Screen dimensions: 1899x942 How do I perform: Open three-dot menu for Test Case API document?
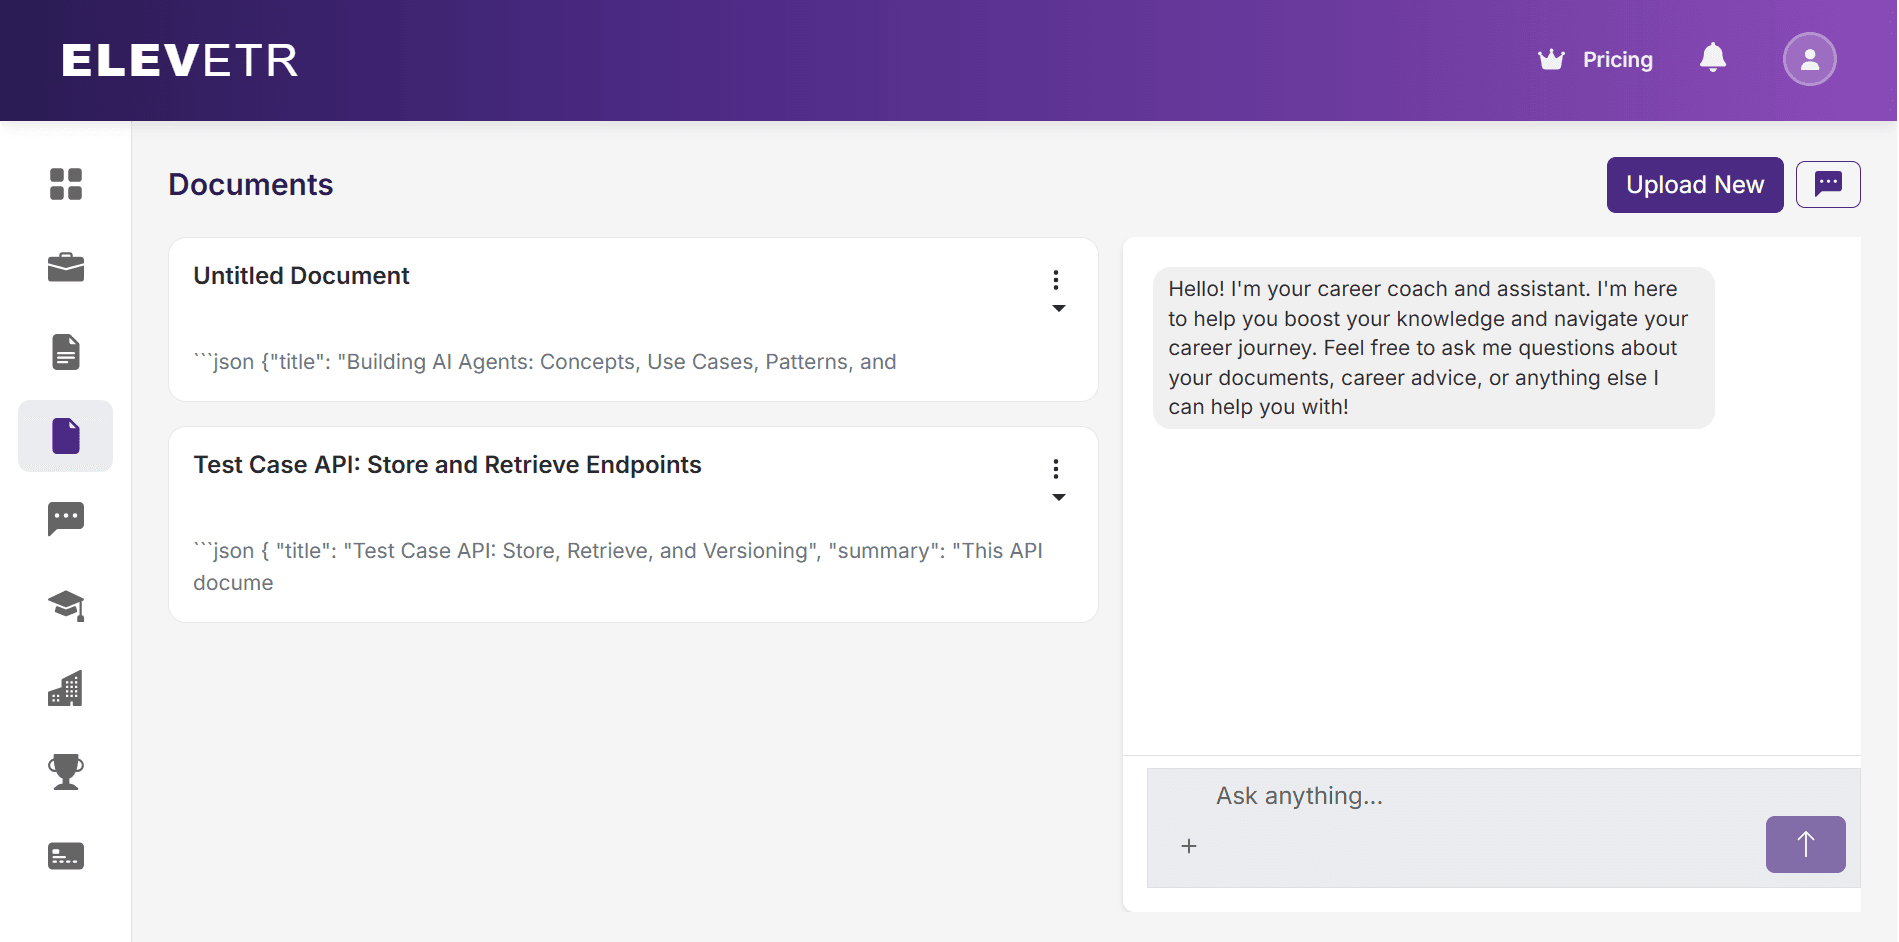[1056, 470]
